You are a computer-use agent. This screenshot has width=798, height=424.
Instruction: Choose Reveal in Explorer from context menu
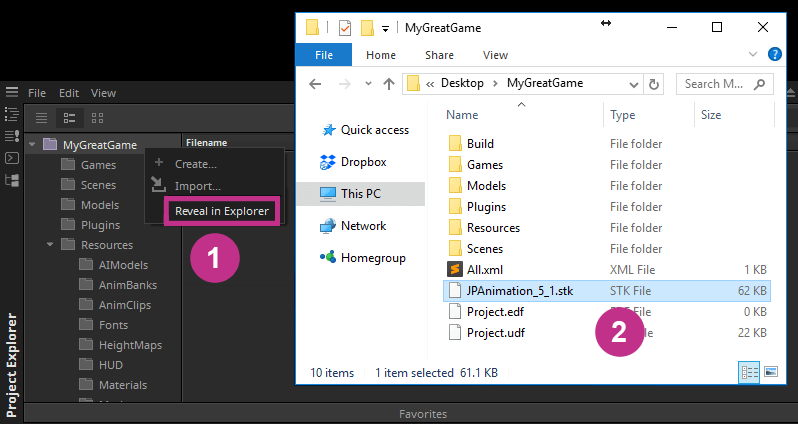[221, 211]
